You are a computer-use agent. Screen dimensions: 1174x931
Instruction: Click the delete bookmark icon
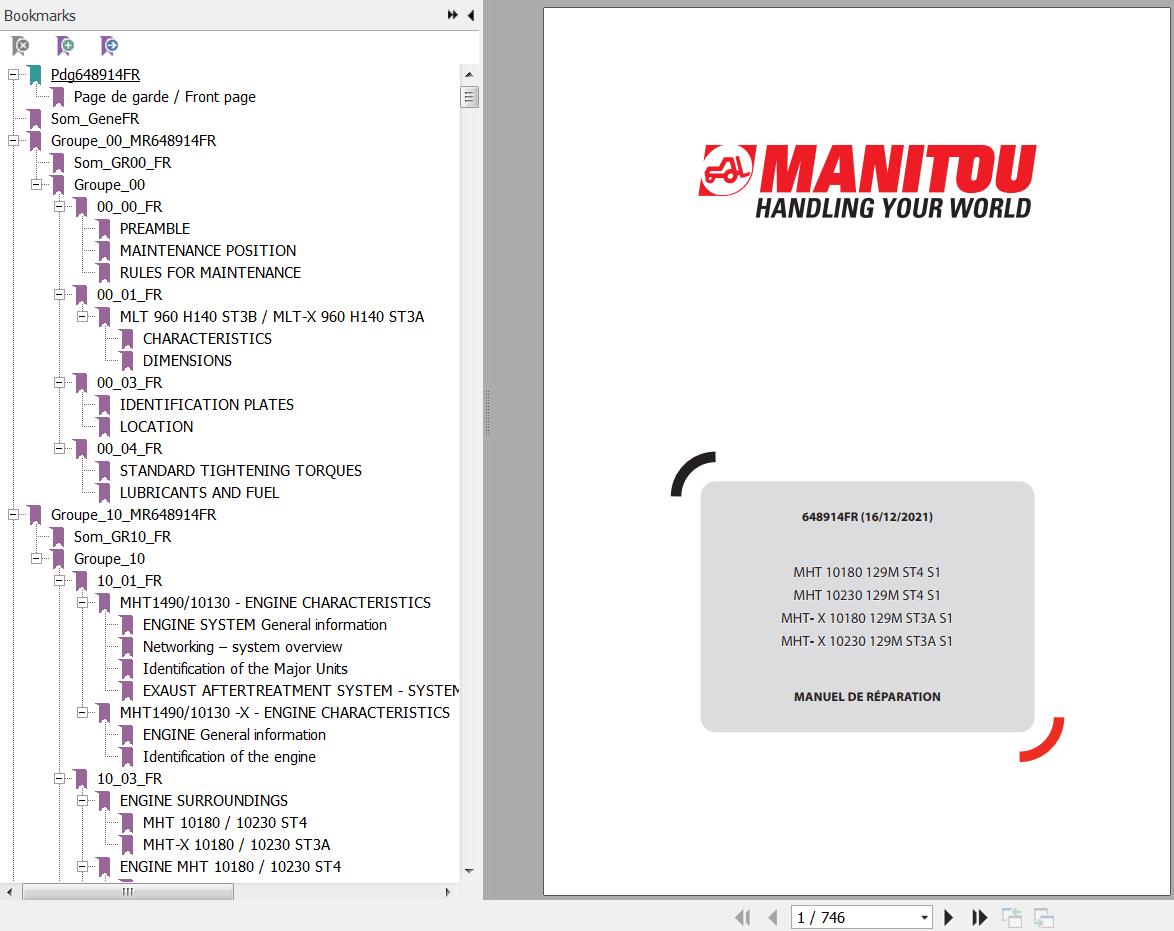click(20, 46)
